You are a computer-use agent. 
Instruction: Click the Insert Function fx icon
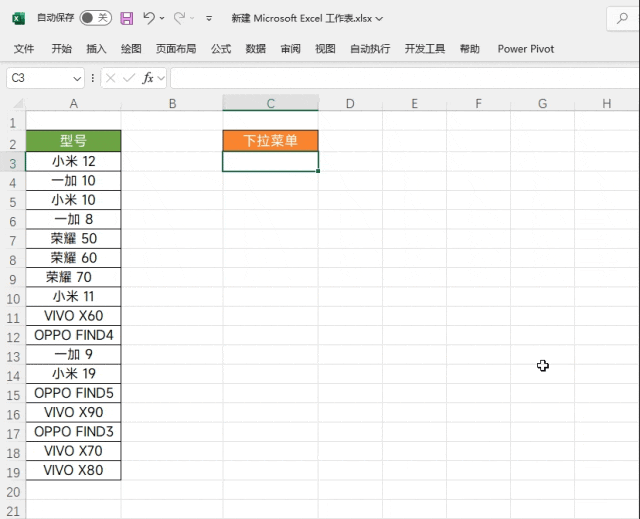(x=148, y=78)
